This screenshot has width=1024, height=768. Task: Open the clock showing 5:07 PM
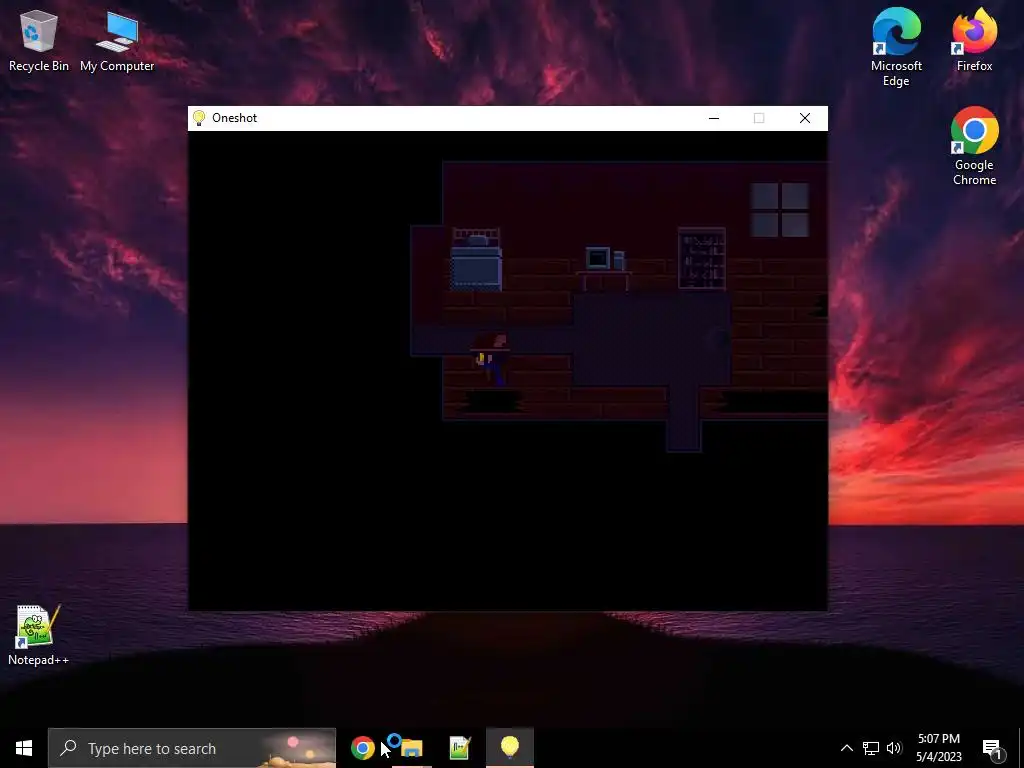coord(938,748)
